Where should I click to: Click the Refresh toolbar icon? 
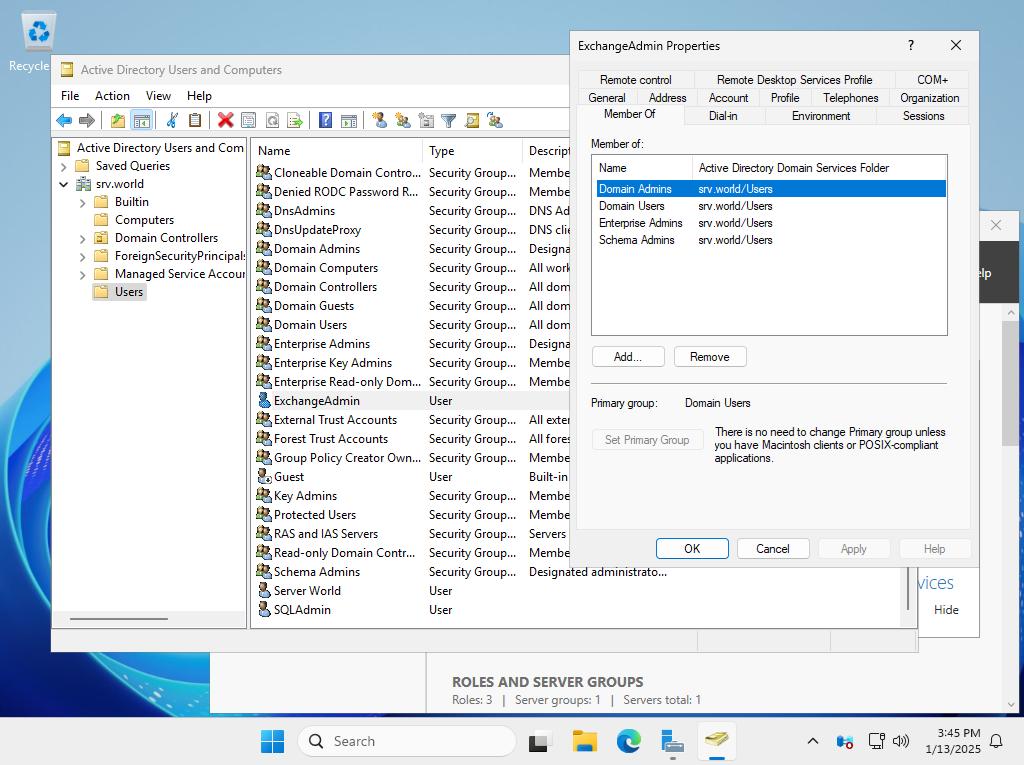click(272, 120)
